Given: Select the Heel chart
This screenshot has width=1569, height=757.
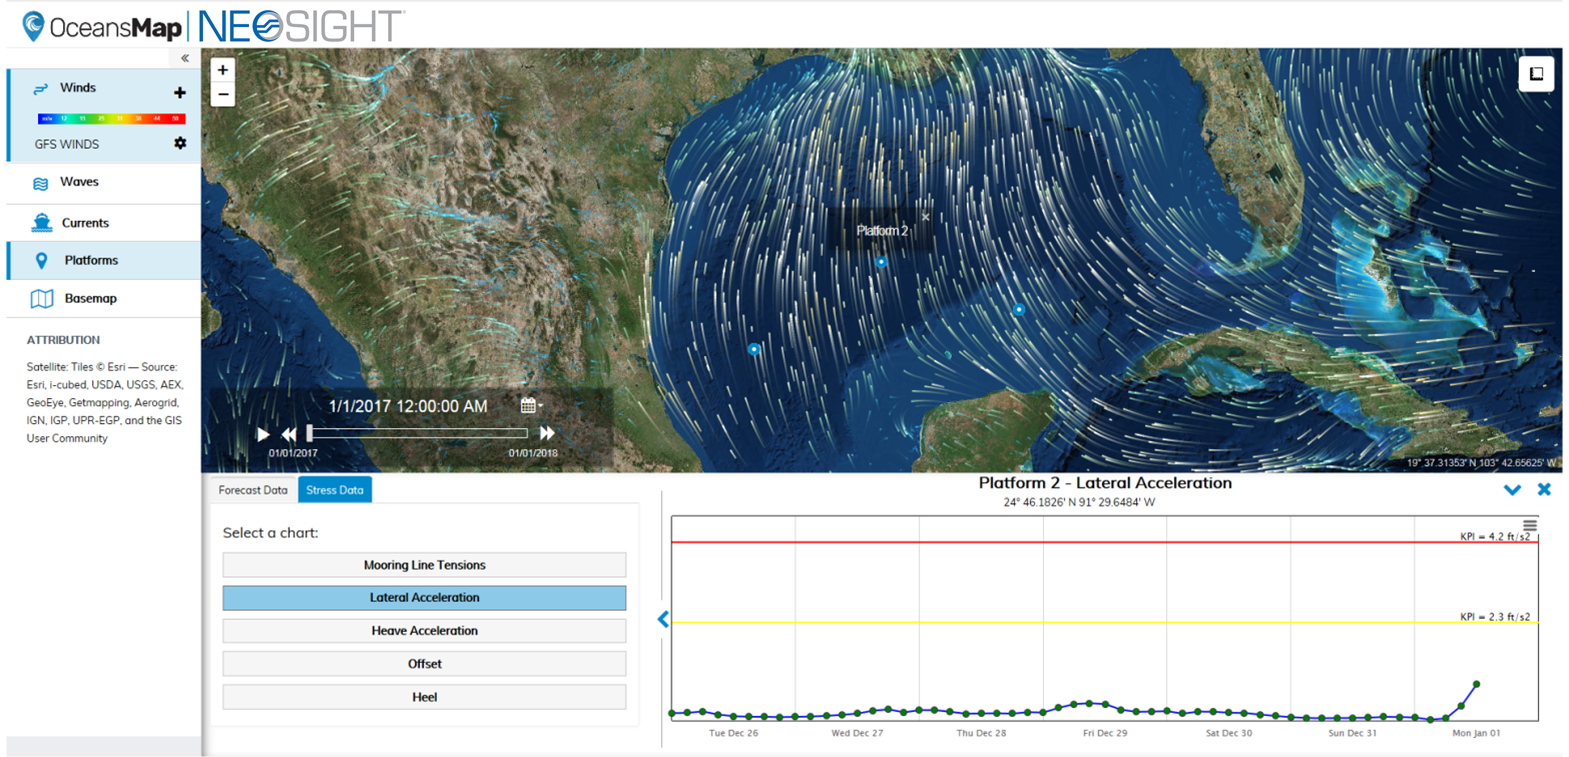Looking at the screenshot, I should click(x=424, y=697).
